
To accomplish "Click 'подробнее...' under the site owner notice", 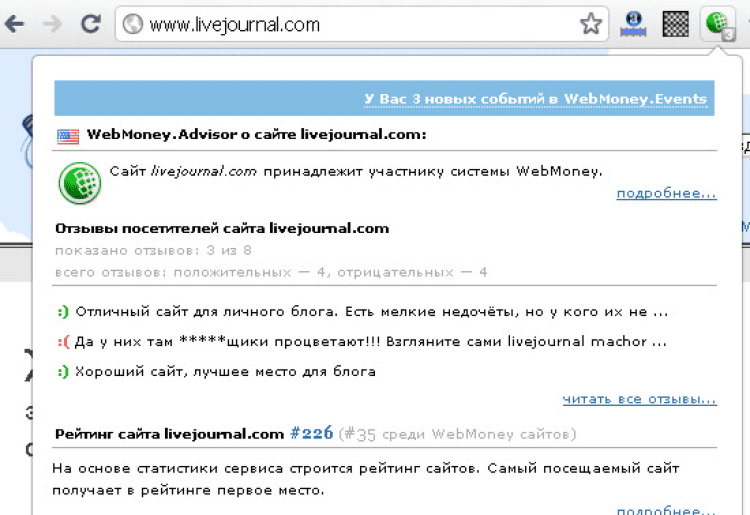I will 666,193.
